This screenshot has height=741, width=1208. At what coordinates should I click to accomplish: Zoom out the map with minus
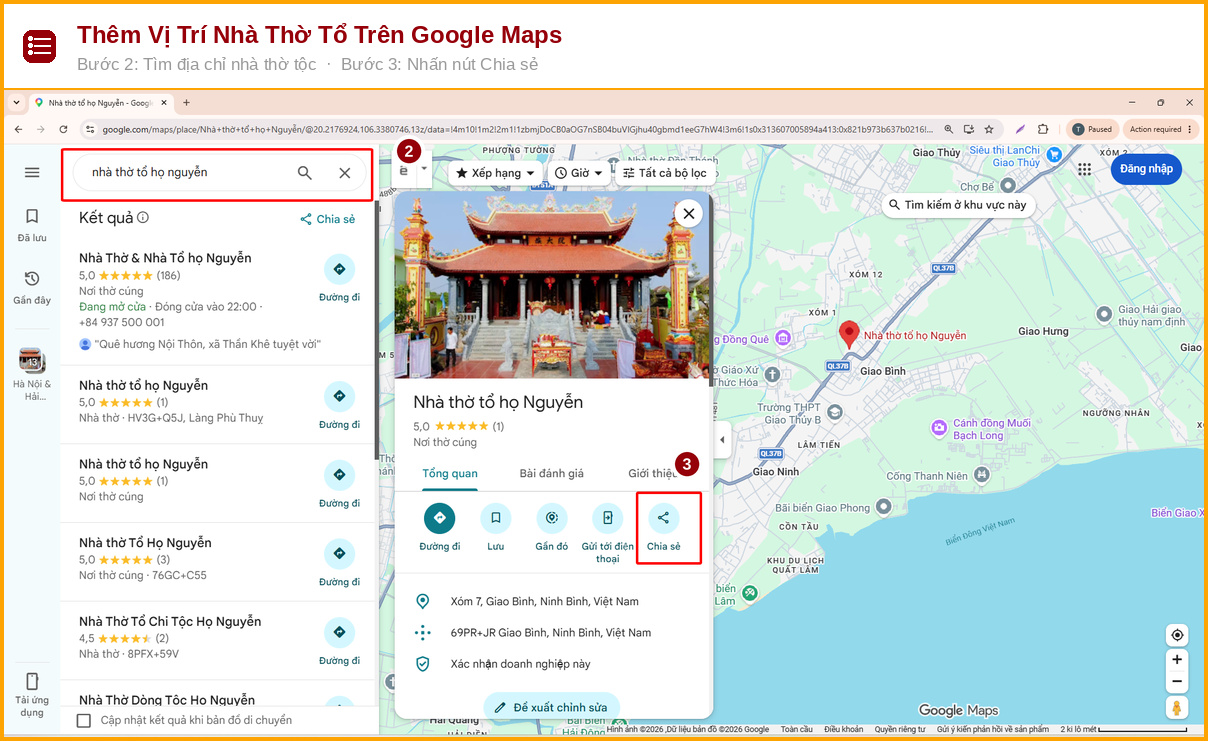point(1177,682)
